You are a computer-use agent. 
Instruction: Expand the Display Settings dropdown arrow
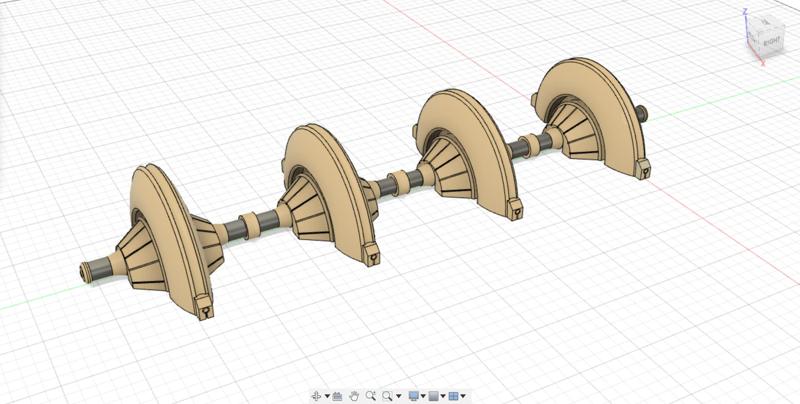423,396
